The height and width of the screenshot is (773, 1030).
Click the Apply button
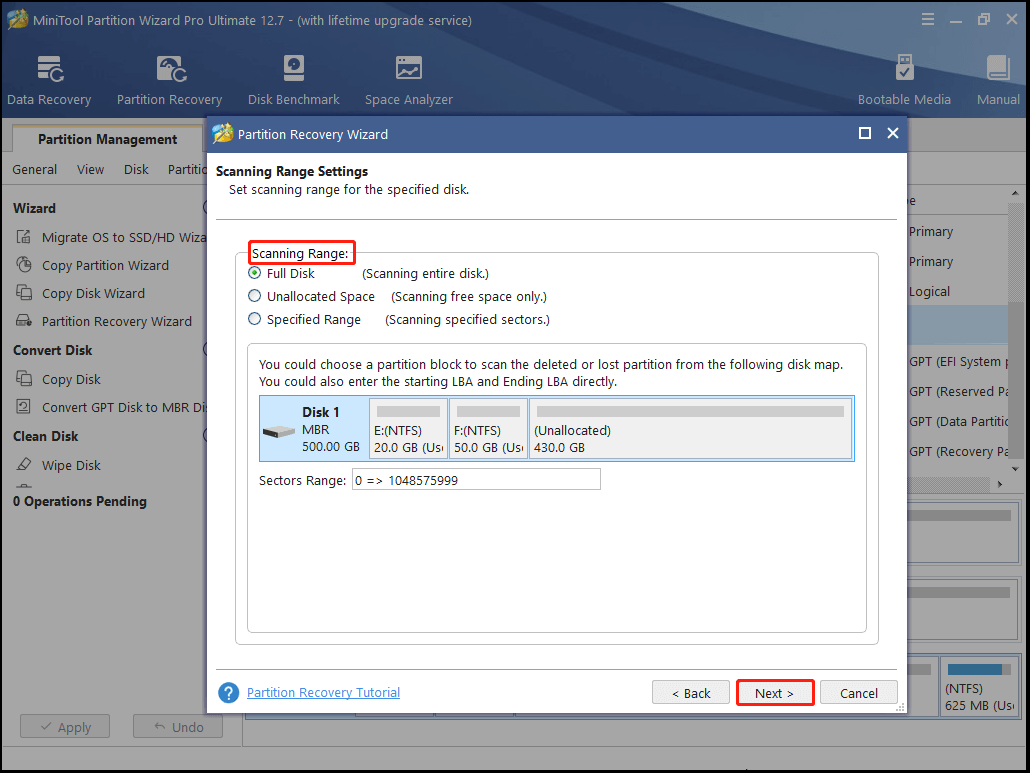click(65, 727)
